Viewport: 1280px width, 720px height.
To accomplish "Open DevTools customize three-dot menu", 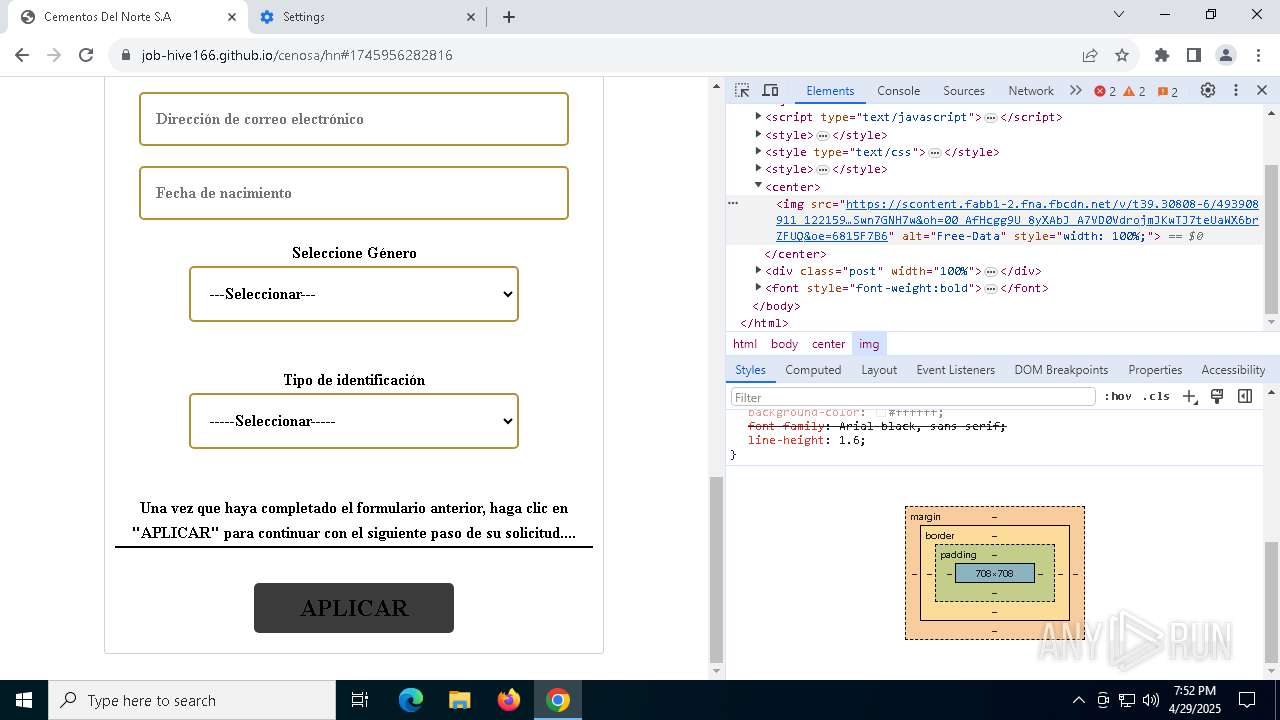I will coord(1236,90).
